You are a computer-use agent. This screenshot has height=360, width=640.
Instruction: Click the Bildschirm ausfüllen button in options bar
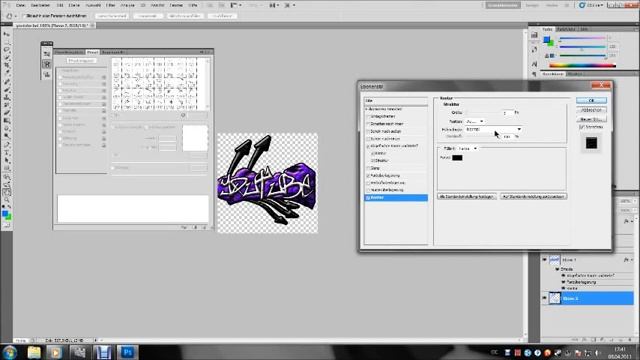tap(185, 16)
